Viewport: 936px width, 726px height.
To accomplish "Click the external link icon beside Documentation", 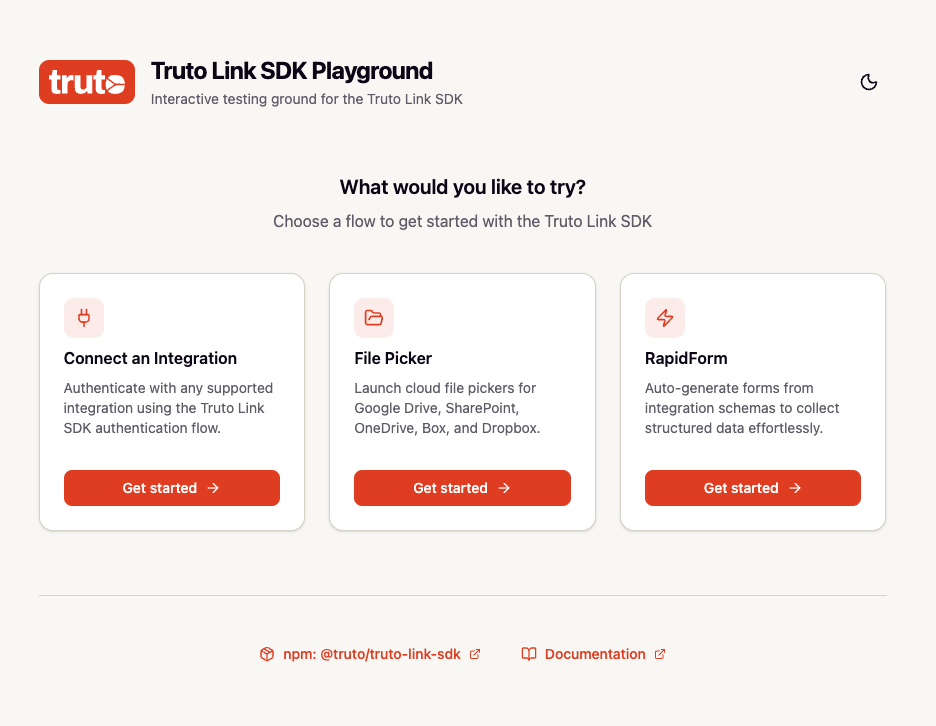I will [660, 654].
